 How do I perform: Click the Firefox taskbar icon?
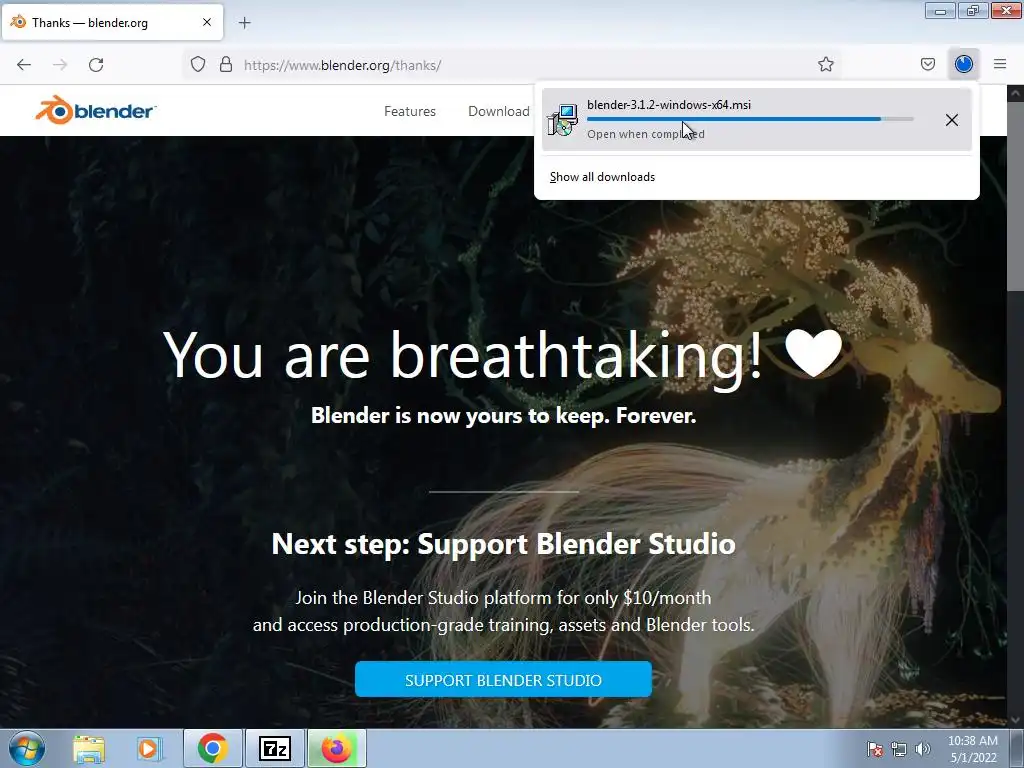(336, 748)
